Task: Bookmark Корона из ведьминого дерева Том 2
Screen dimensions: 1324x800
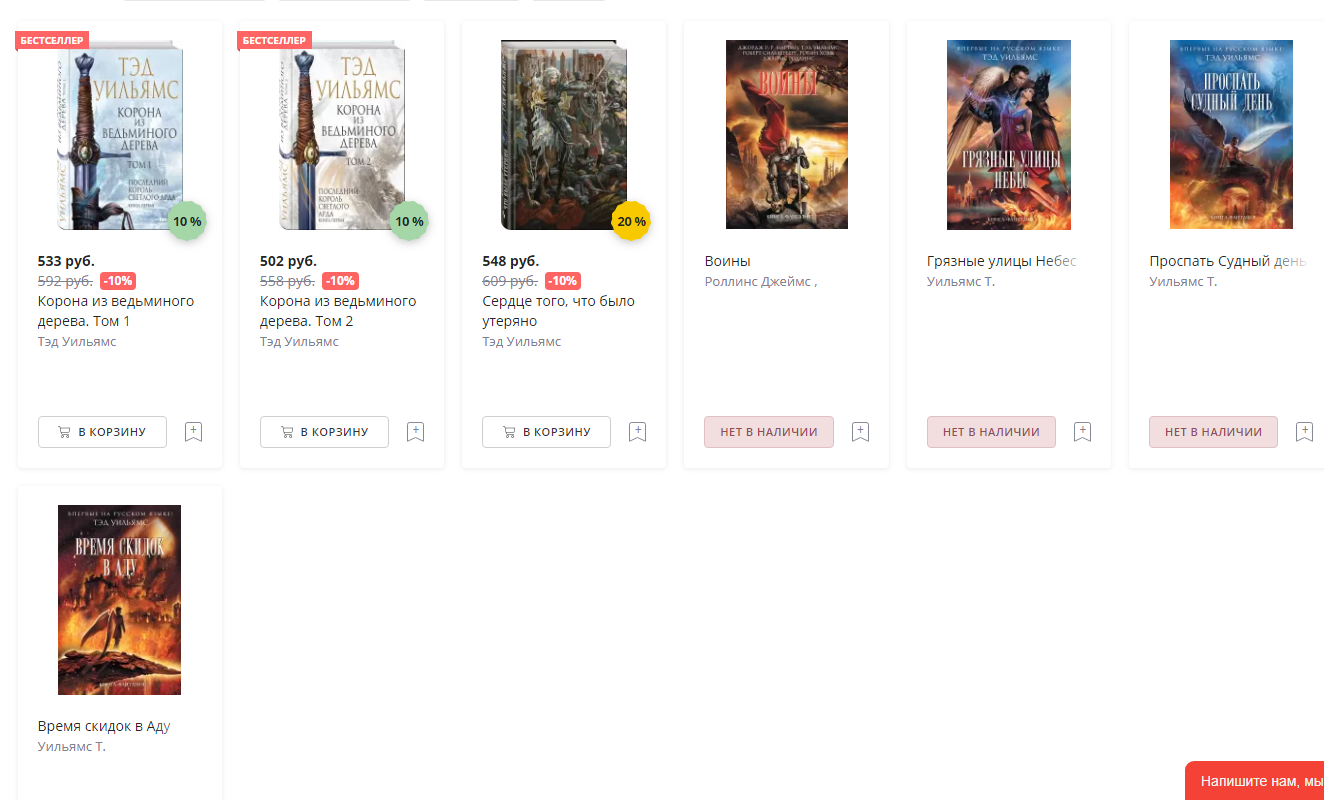Action: point(416,432)
